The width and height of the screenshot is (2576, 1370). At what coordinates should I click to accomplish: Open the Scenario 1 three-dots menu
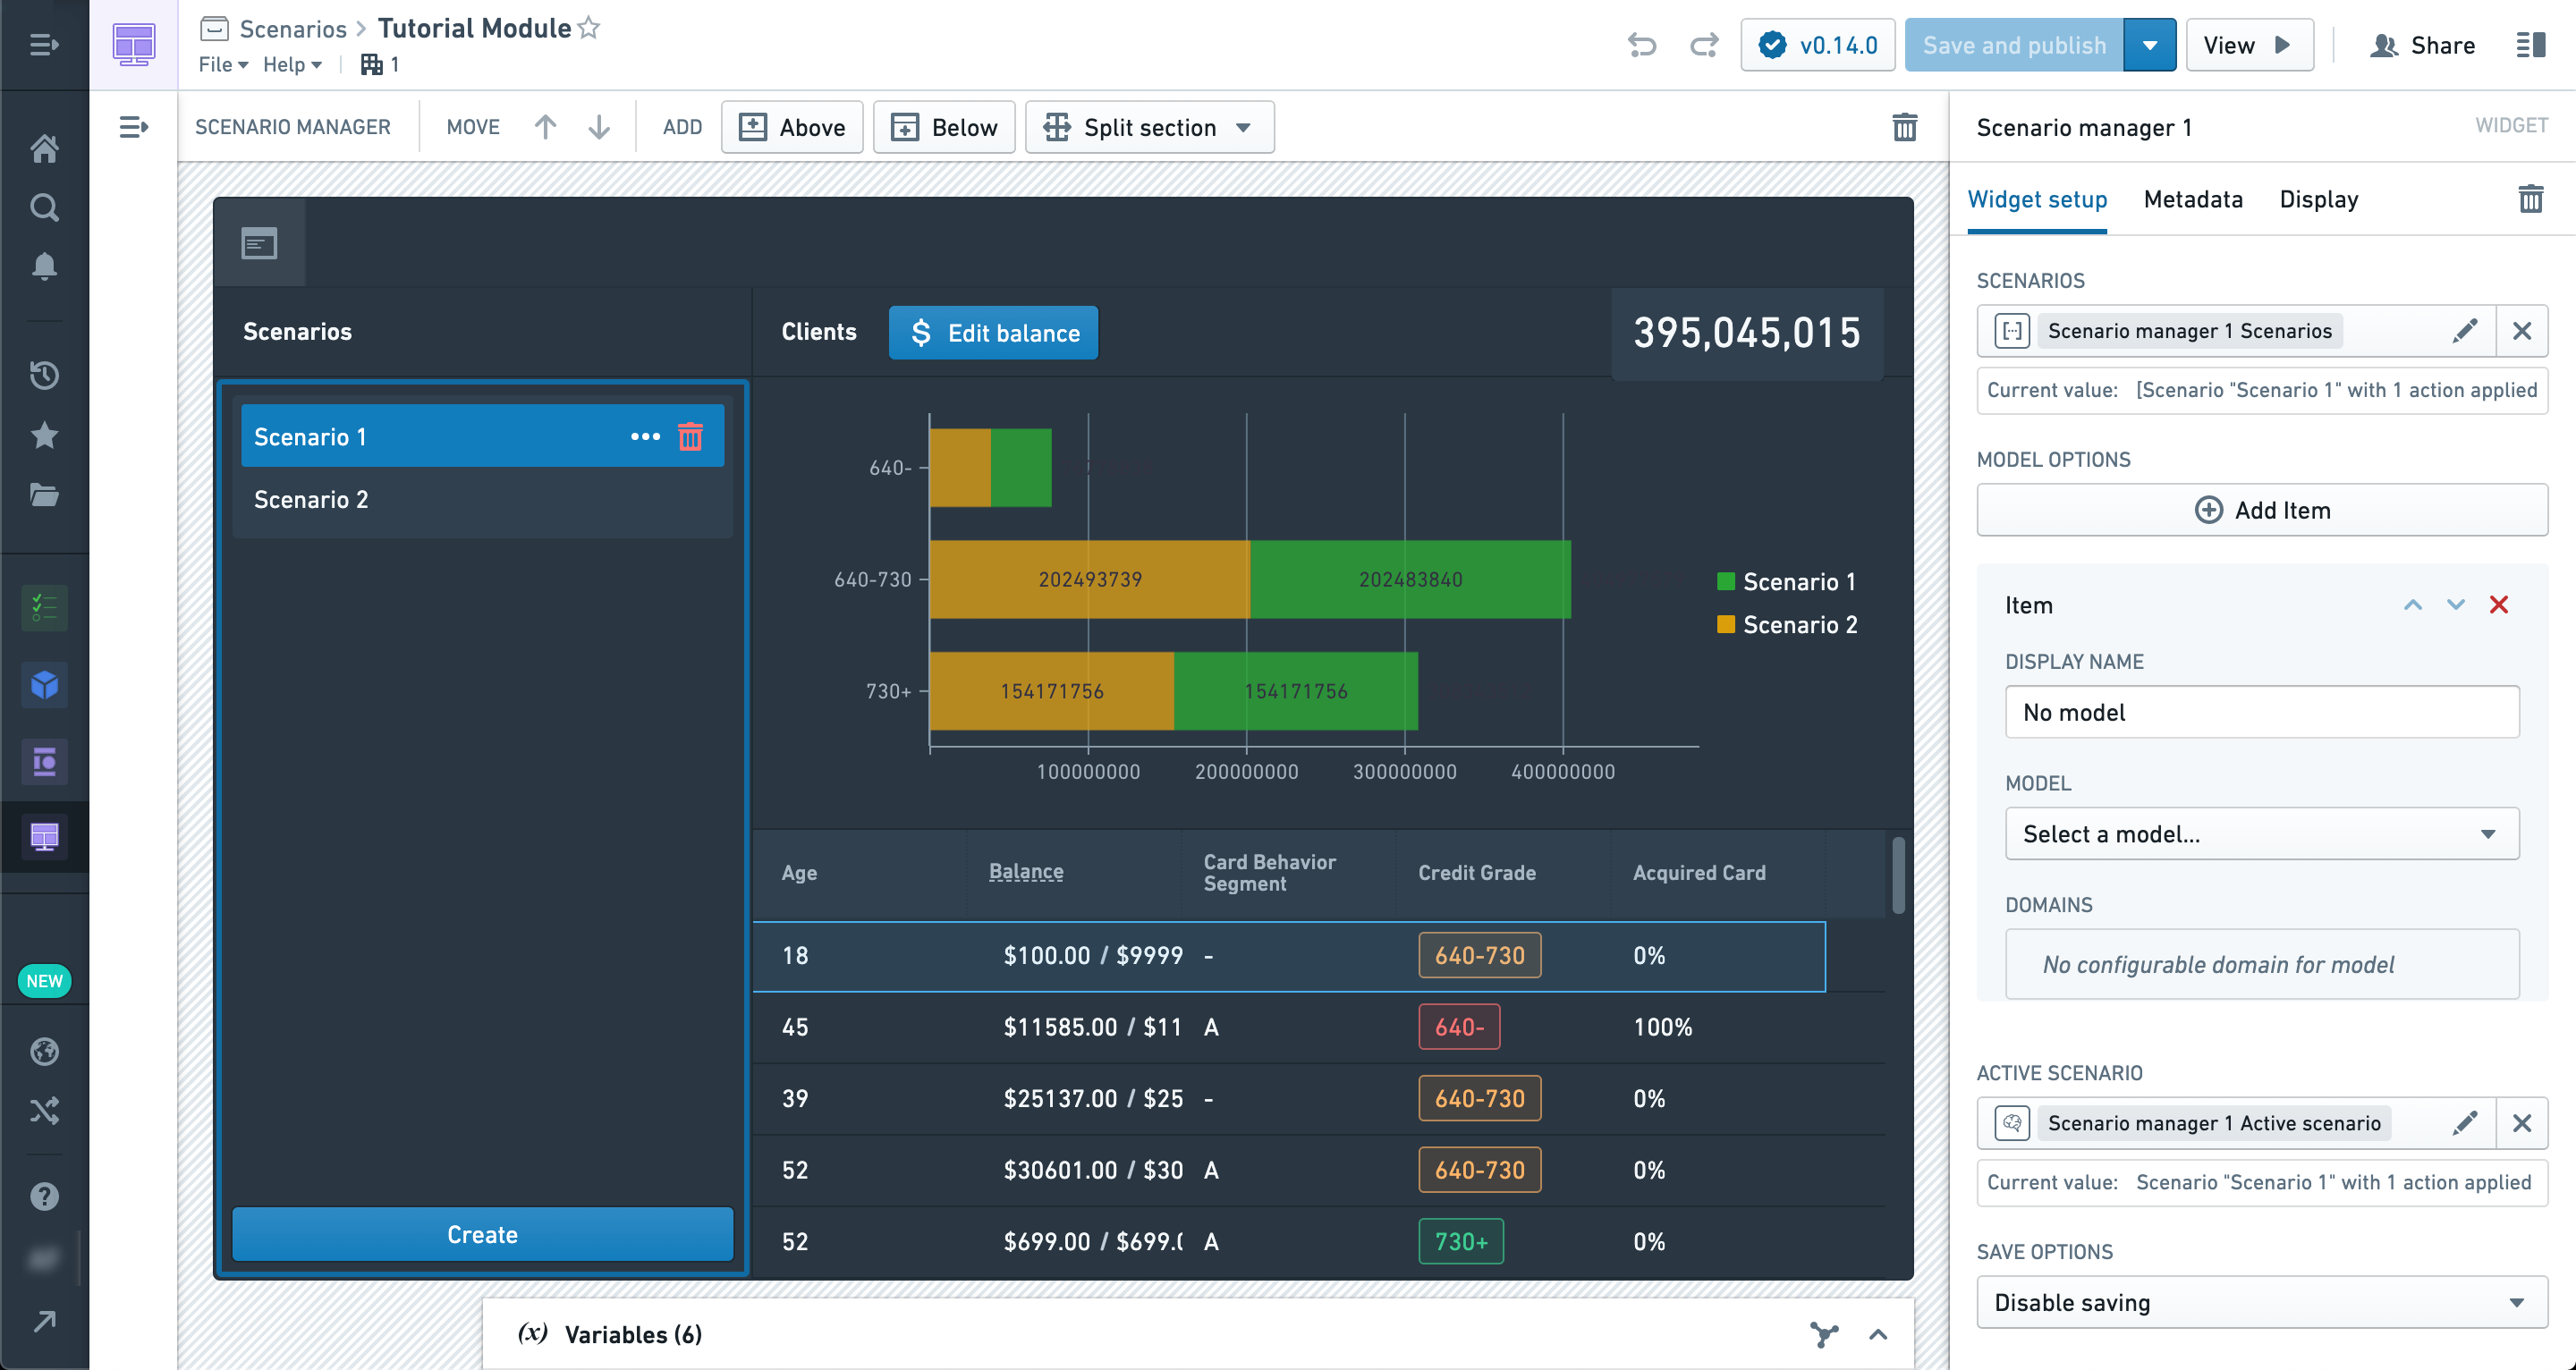645,436
